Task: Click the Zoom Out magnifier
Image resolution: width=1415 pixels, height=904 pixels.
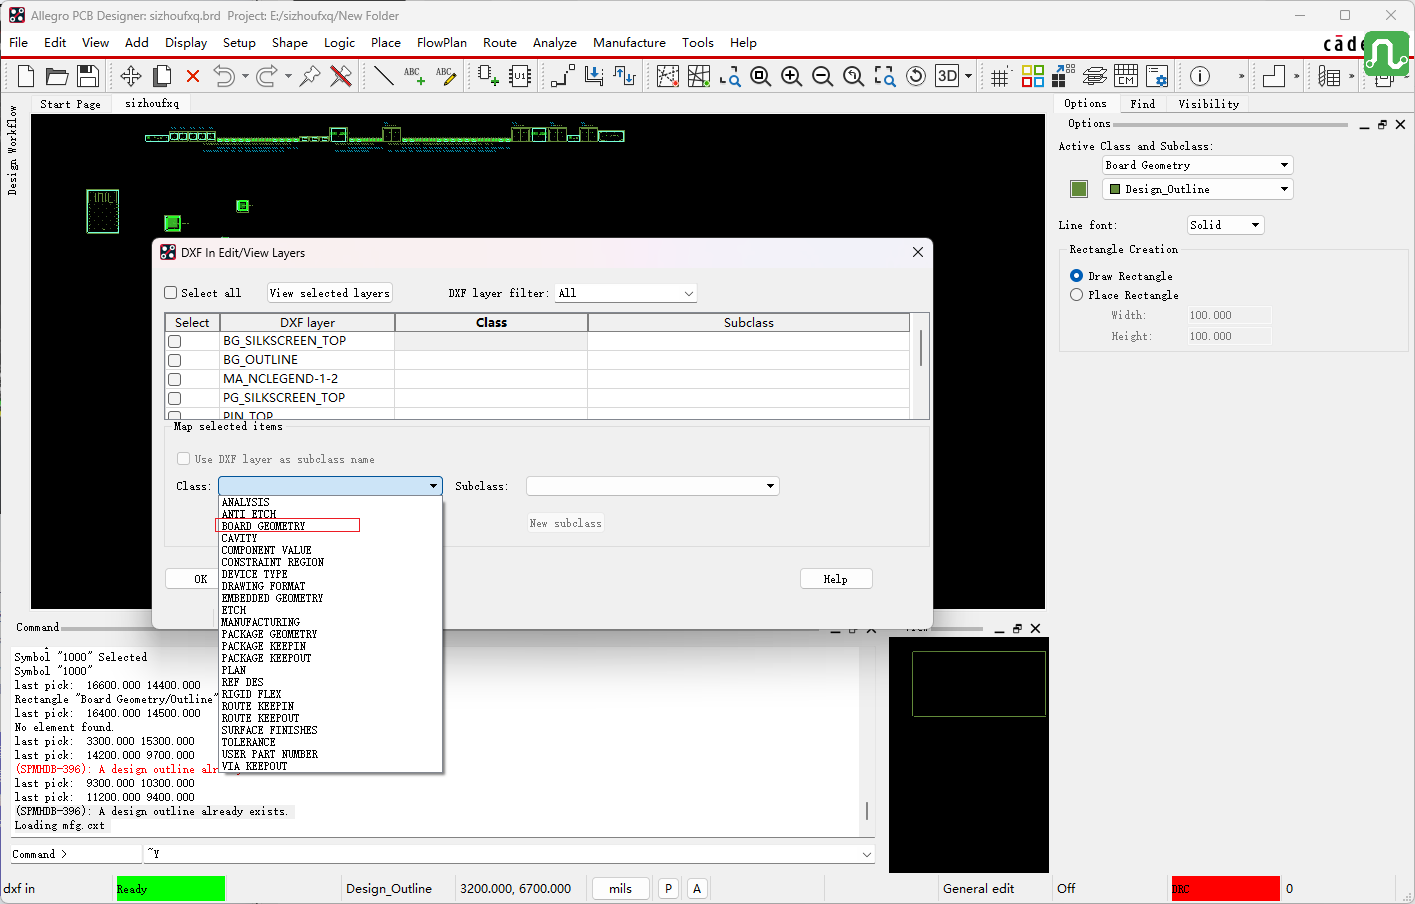Action: pos(823,76)
